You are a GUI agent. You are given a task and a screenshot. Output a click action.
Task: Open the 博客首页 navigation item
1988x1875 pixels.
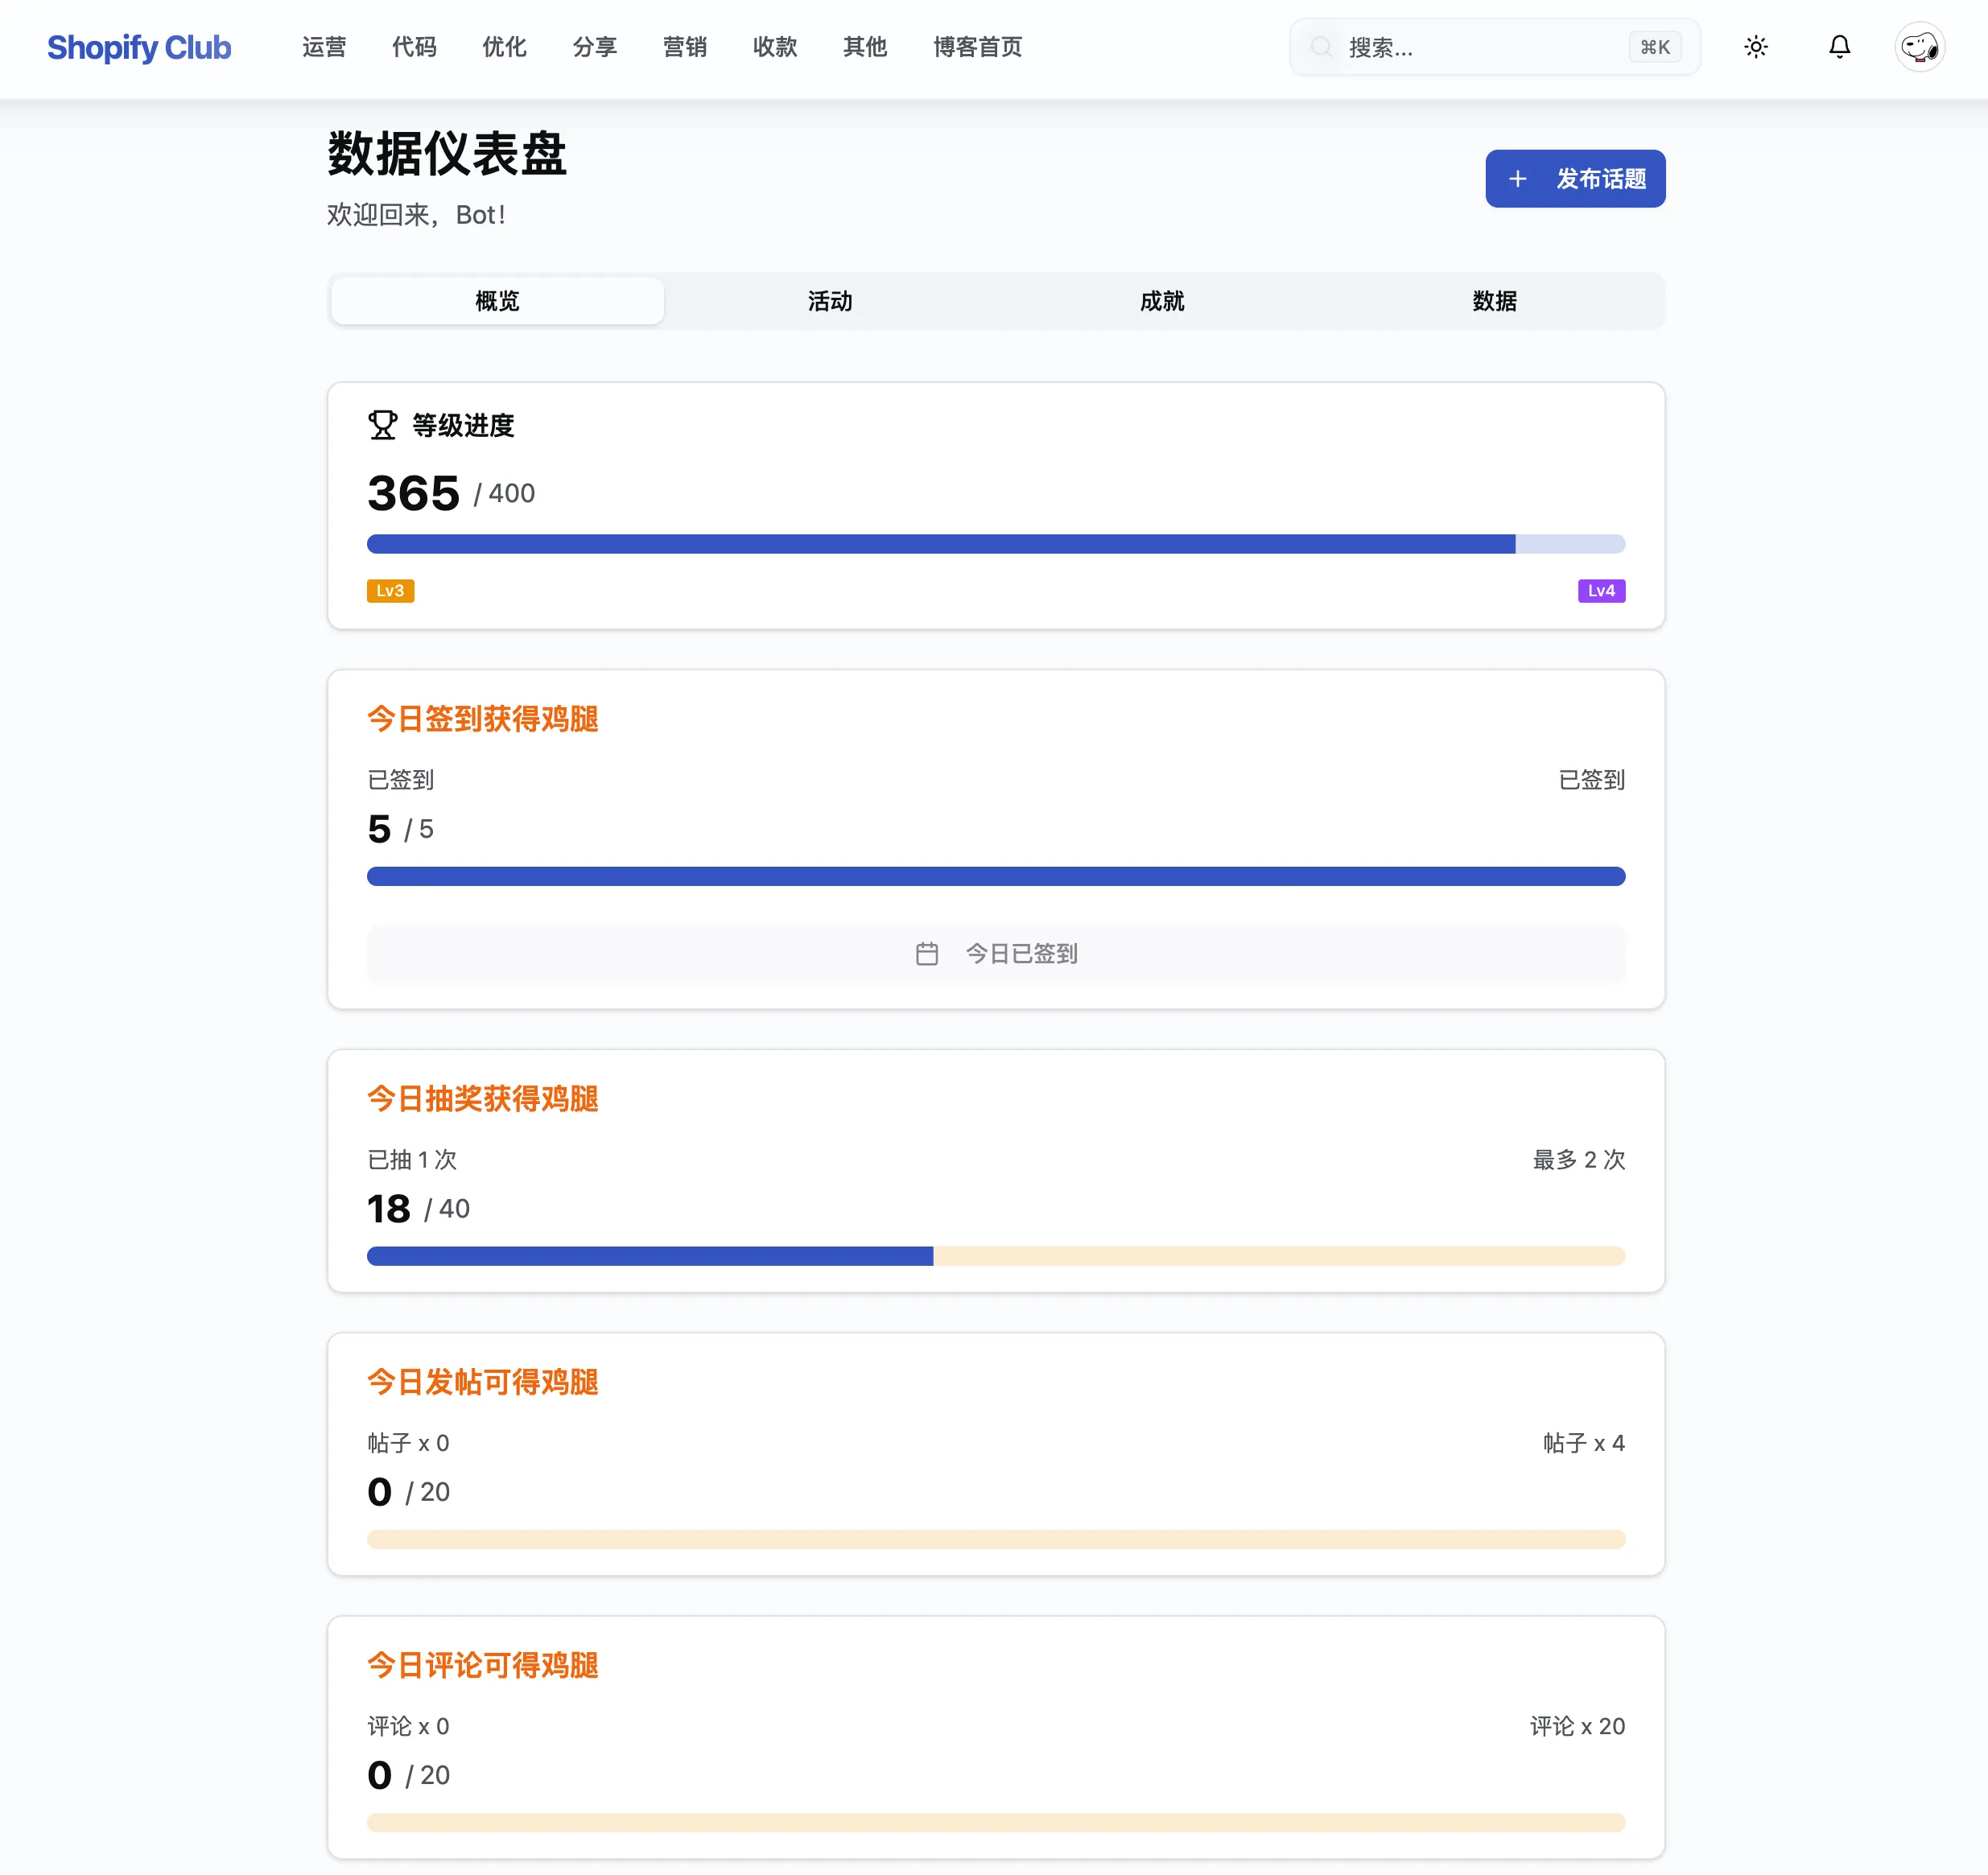(977, 47)
